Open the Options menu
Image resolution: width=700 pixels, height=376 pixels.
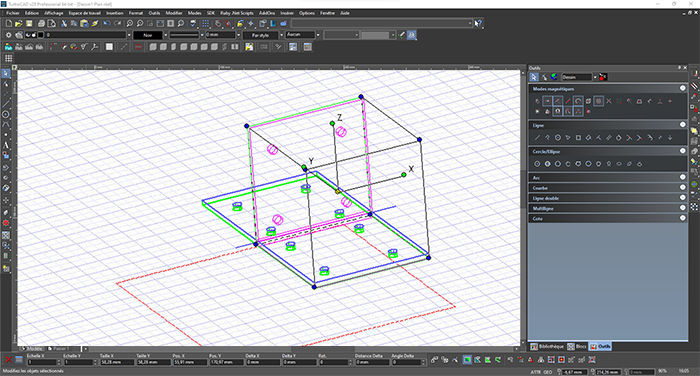pos(307,13)
